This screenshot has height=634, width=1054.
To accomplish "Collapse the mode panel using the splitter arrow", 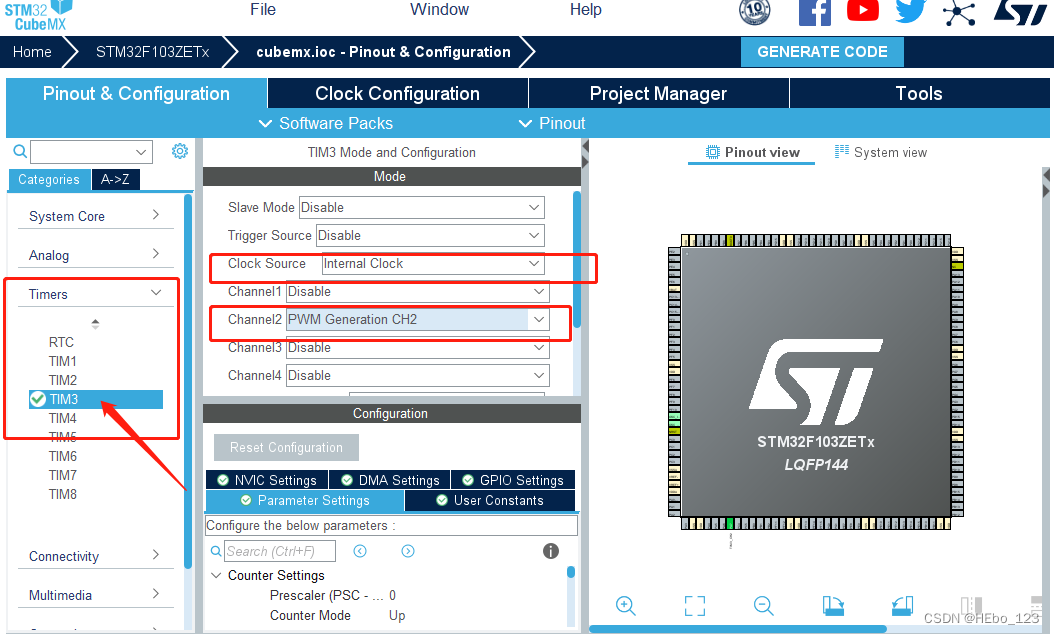I will (585, 146).
